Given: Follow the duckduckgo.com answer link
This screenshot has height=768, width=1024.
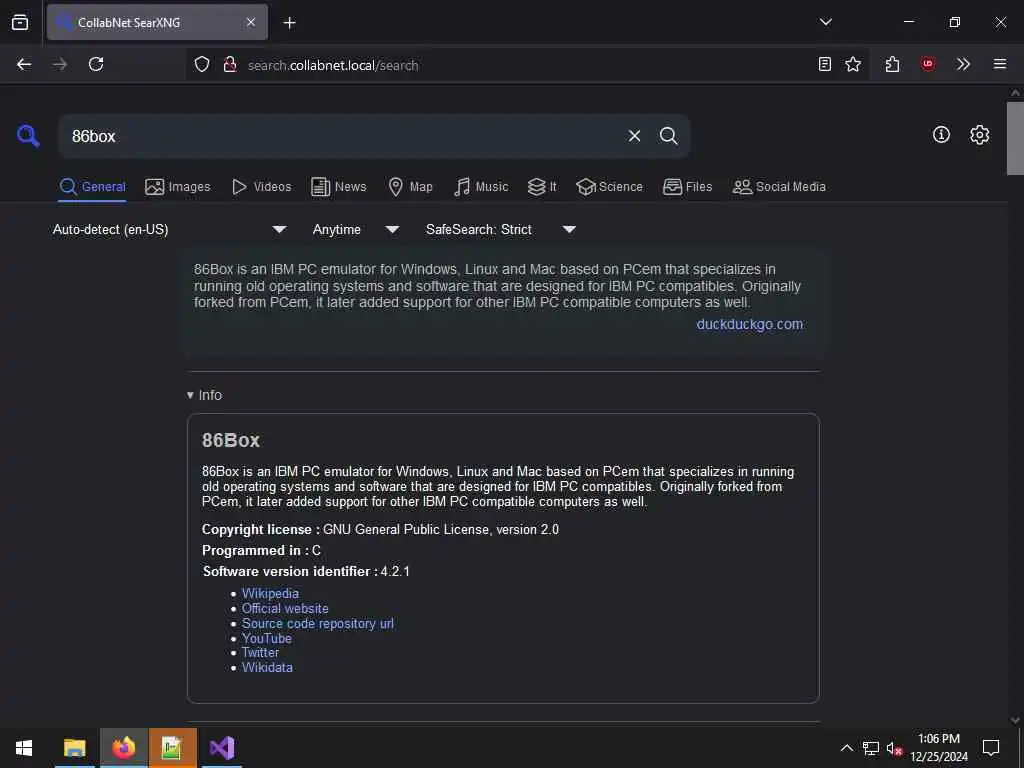Looking at the screenshot, I should click(x=750, y=324).
